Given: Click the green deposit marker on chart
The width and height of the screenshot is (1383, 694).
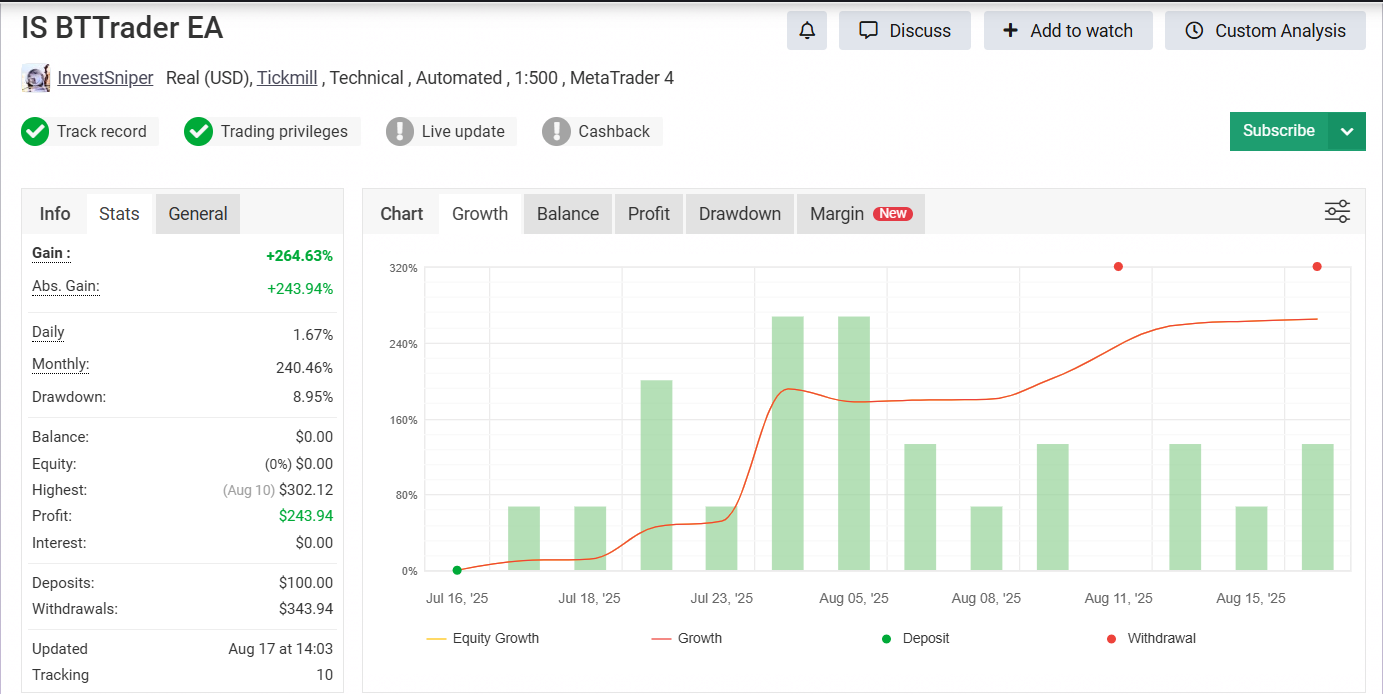Looking at the screenshot, I should coord(457,570).
